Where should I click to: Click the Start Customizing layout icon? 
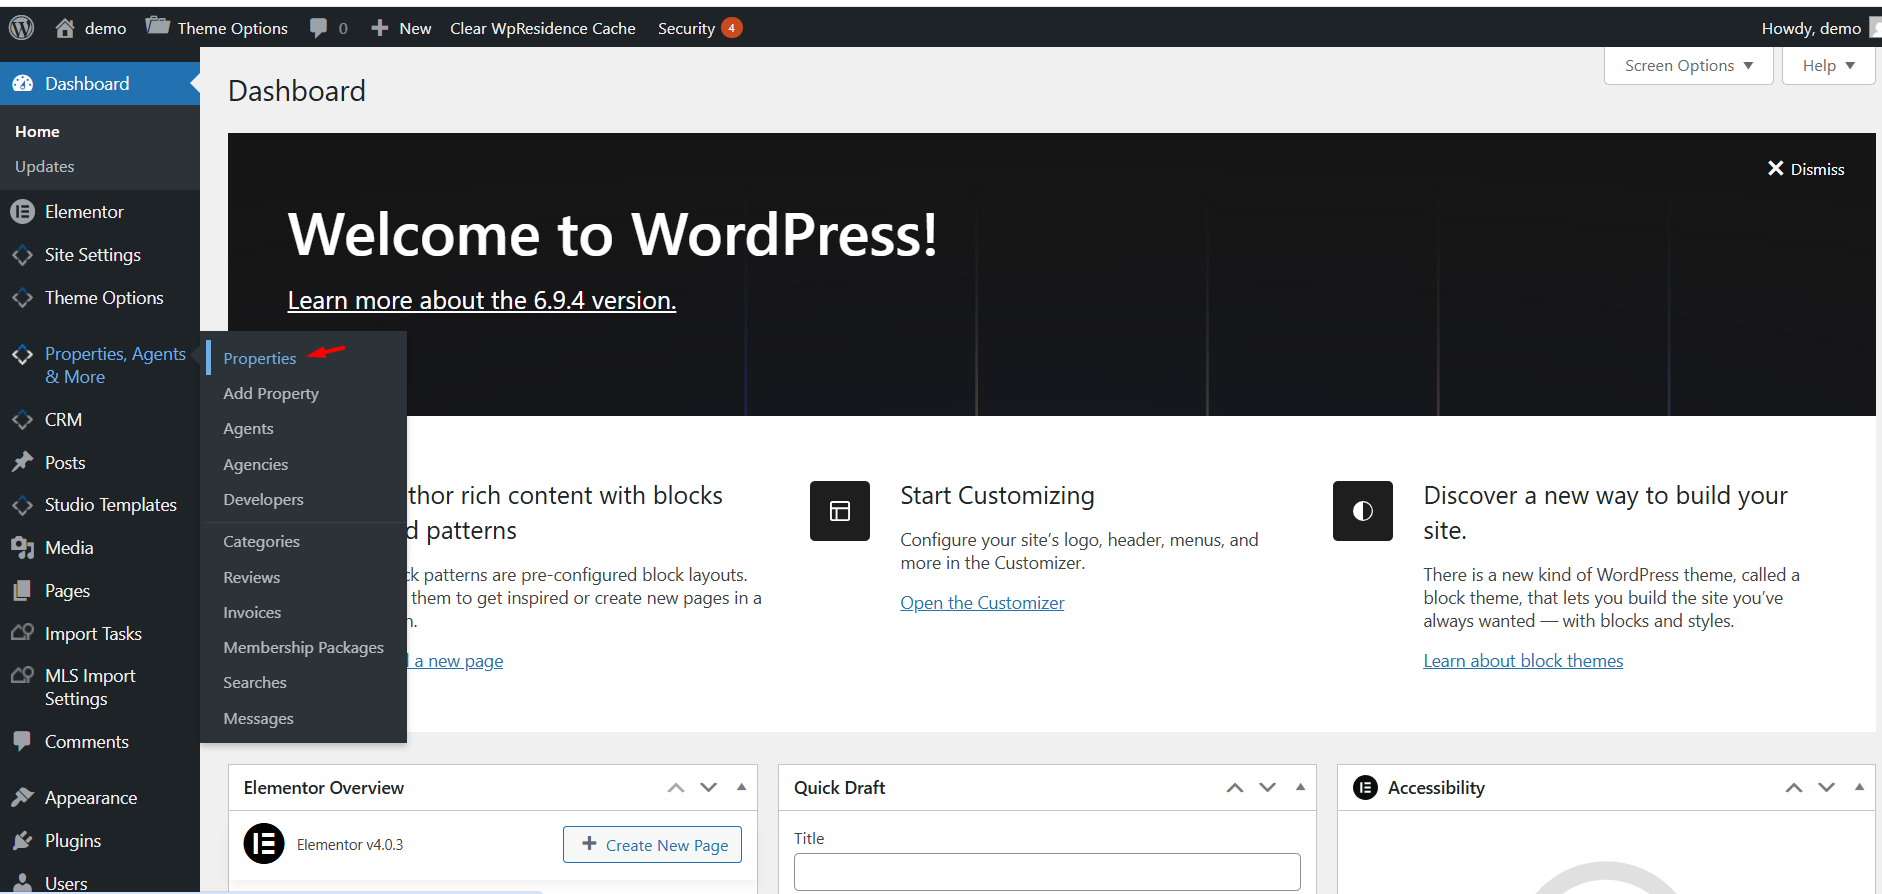click(839, 511)
